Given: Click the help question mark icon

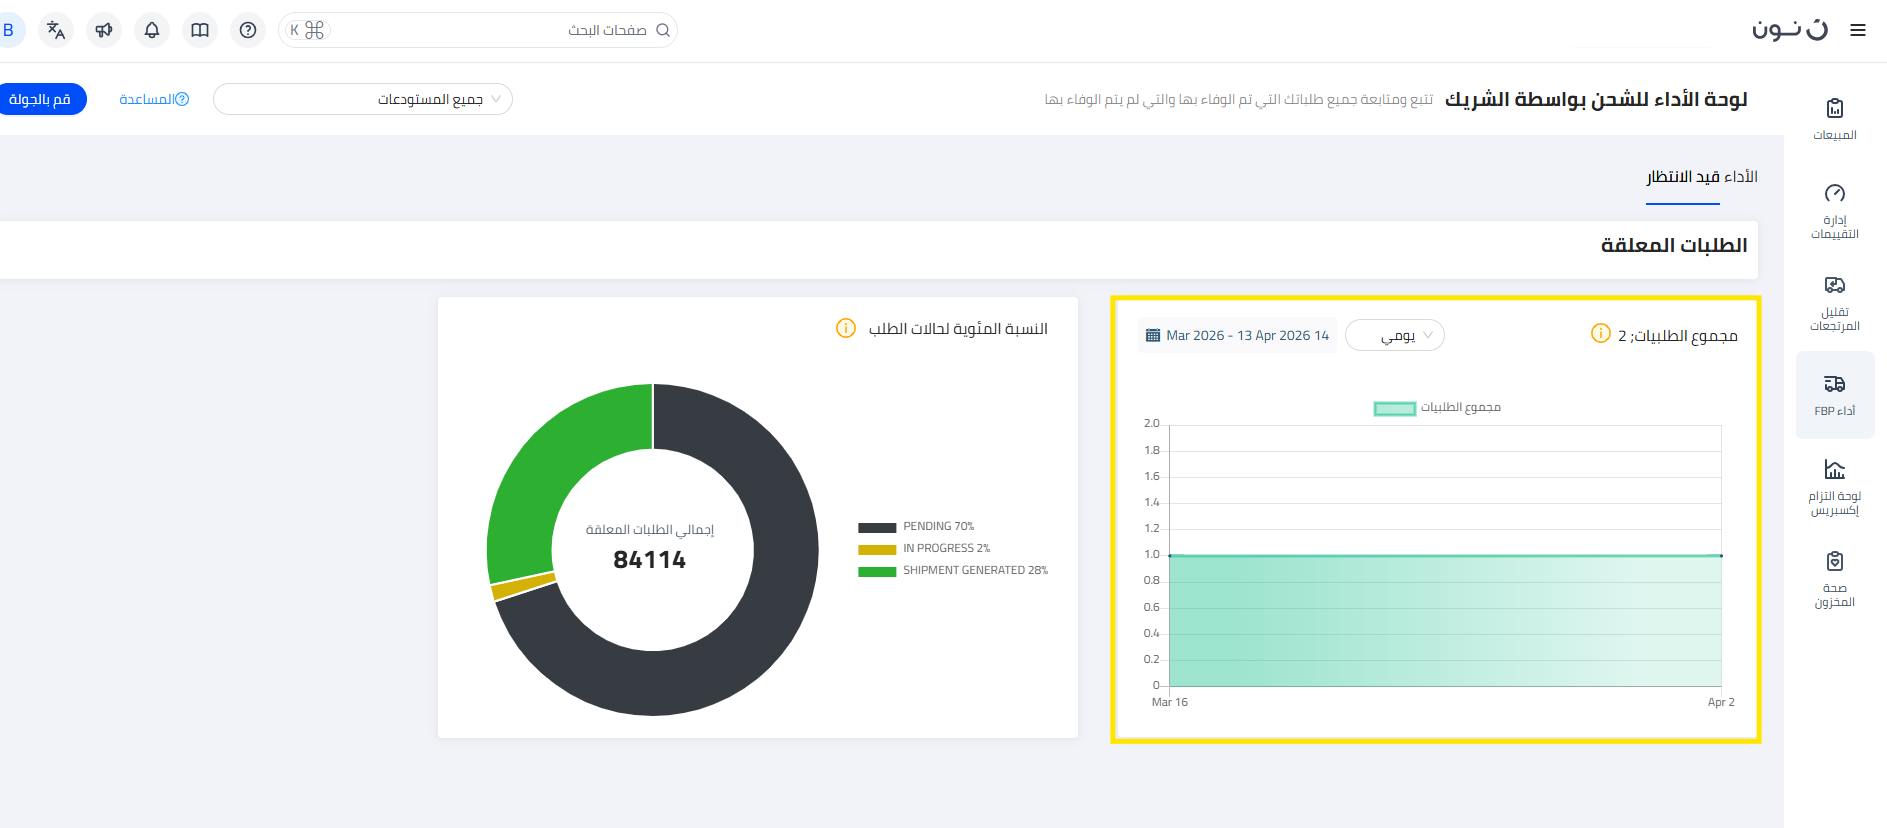Looking at the screenshot, I should (x=248, y=30).
